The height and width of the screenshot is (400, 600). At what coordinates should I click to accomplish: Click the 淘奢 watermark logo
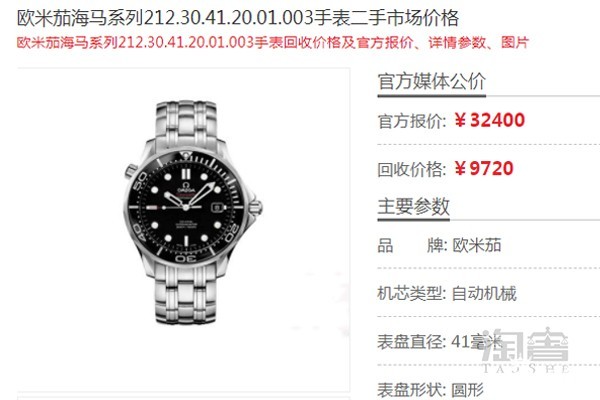(x=525, y=350)
